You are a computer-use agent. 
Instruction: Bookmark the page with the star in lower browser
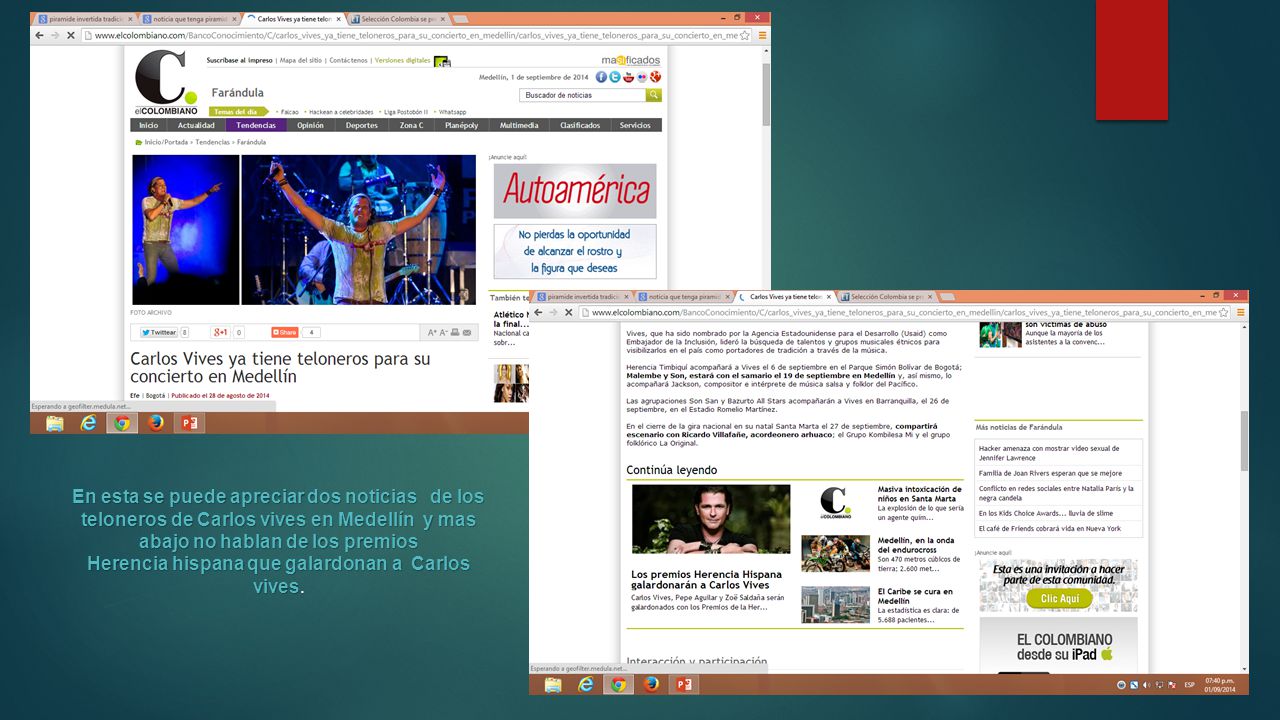tap(1224, 312)
